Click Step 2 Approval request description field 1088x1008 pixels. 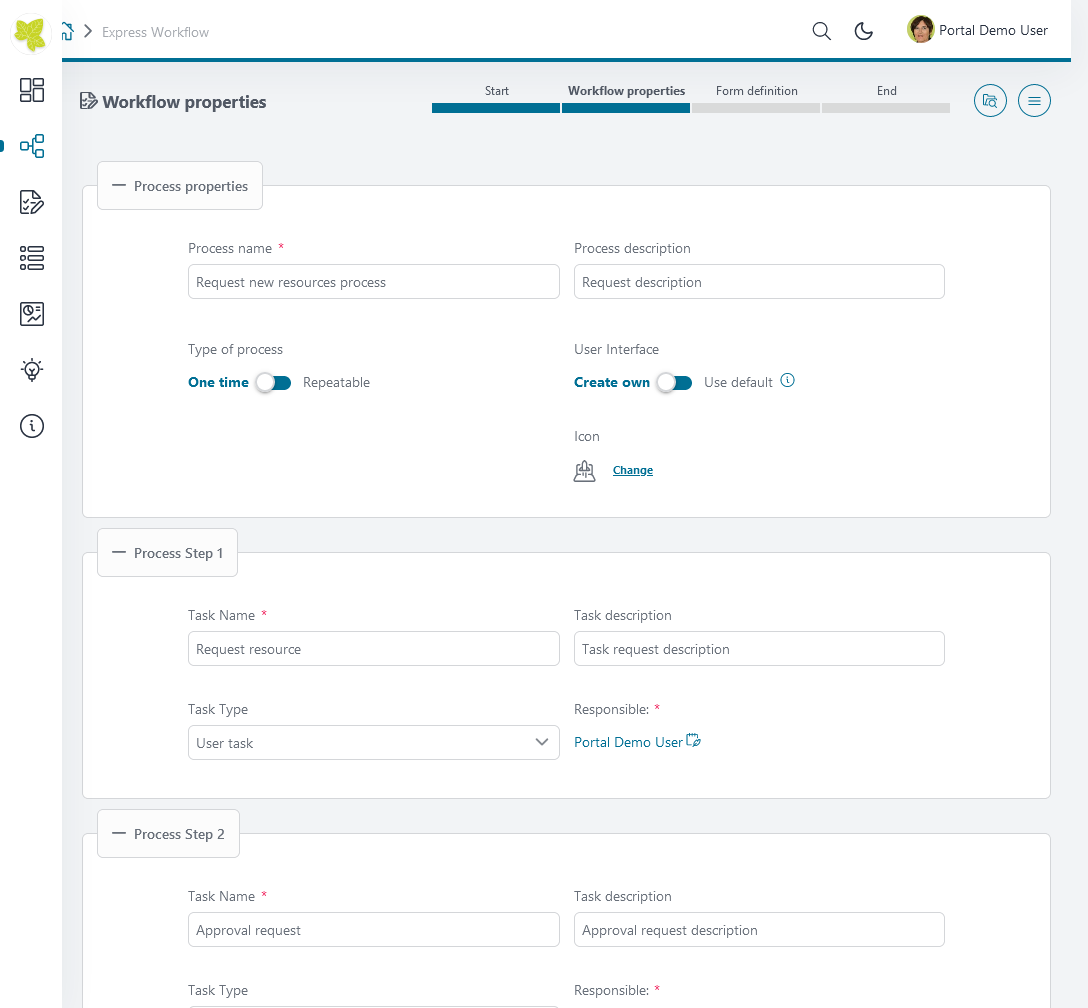pos(759,930)
